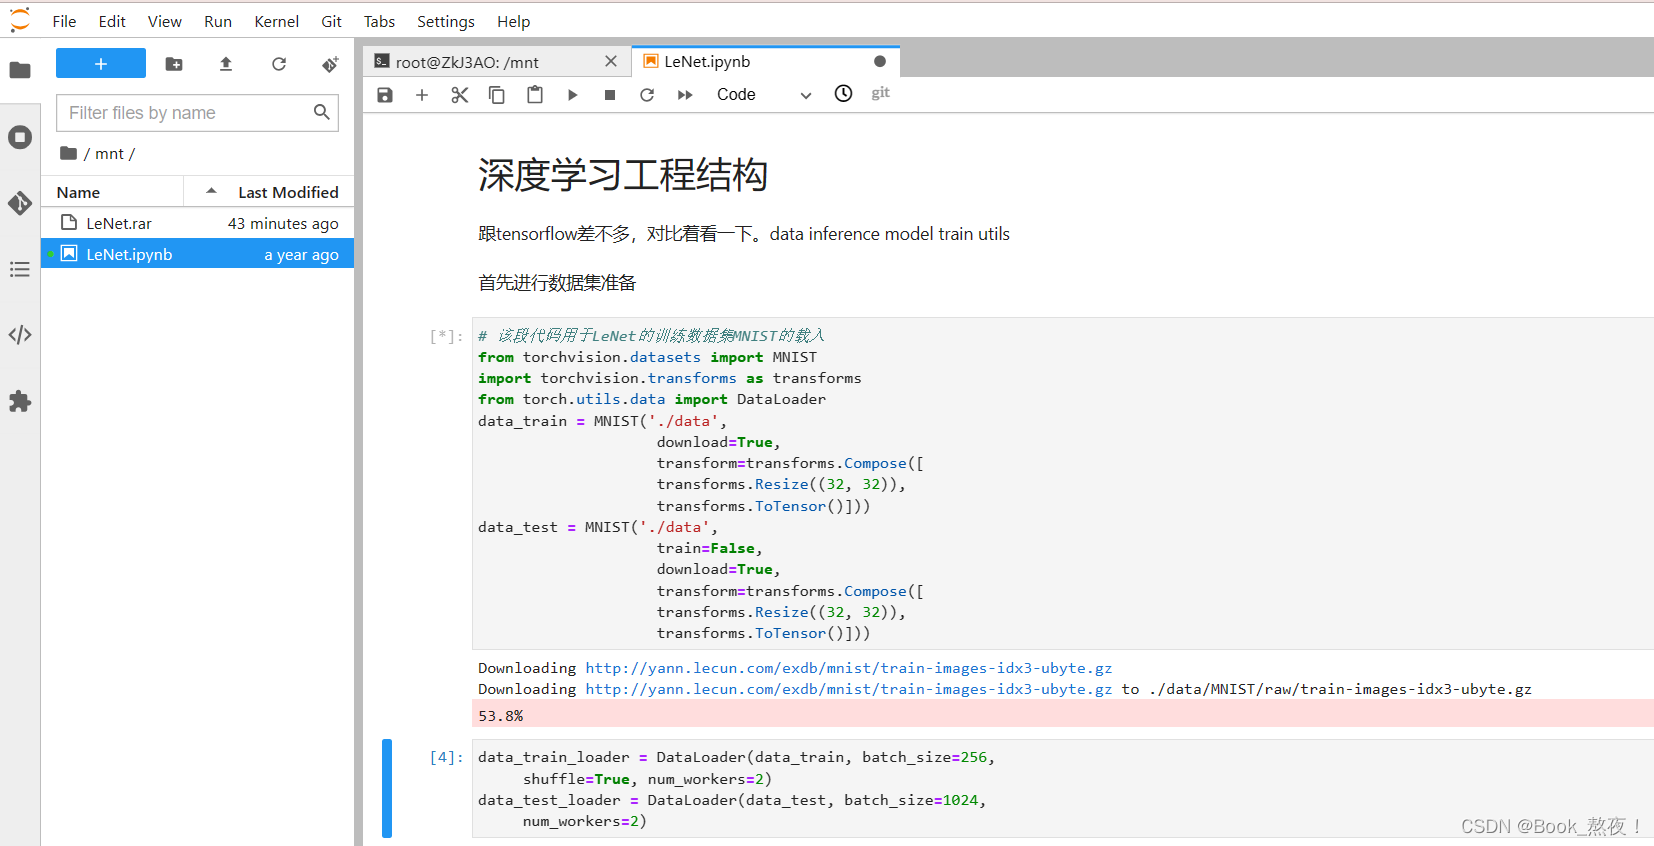Screen dimensions: 1654x846
Task: Refresh the file list
Action: (x=279, y=64)
